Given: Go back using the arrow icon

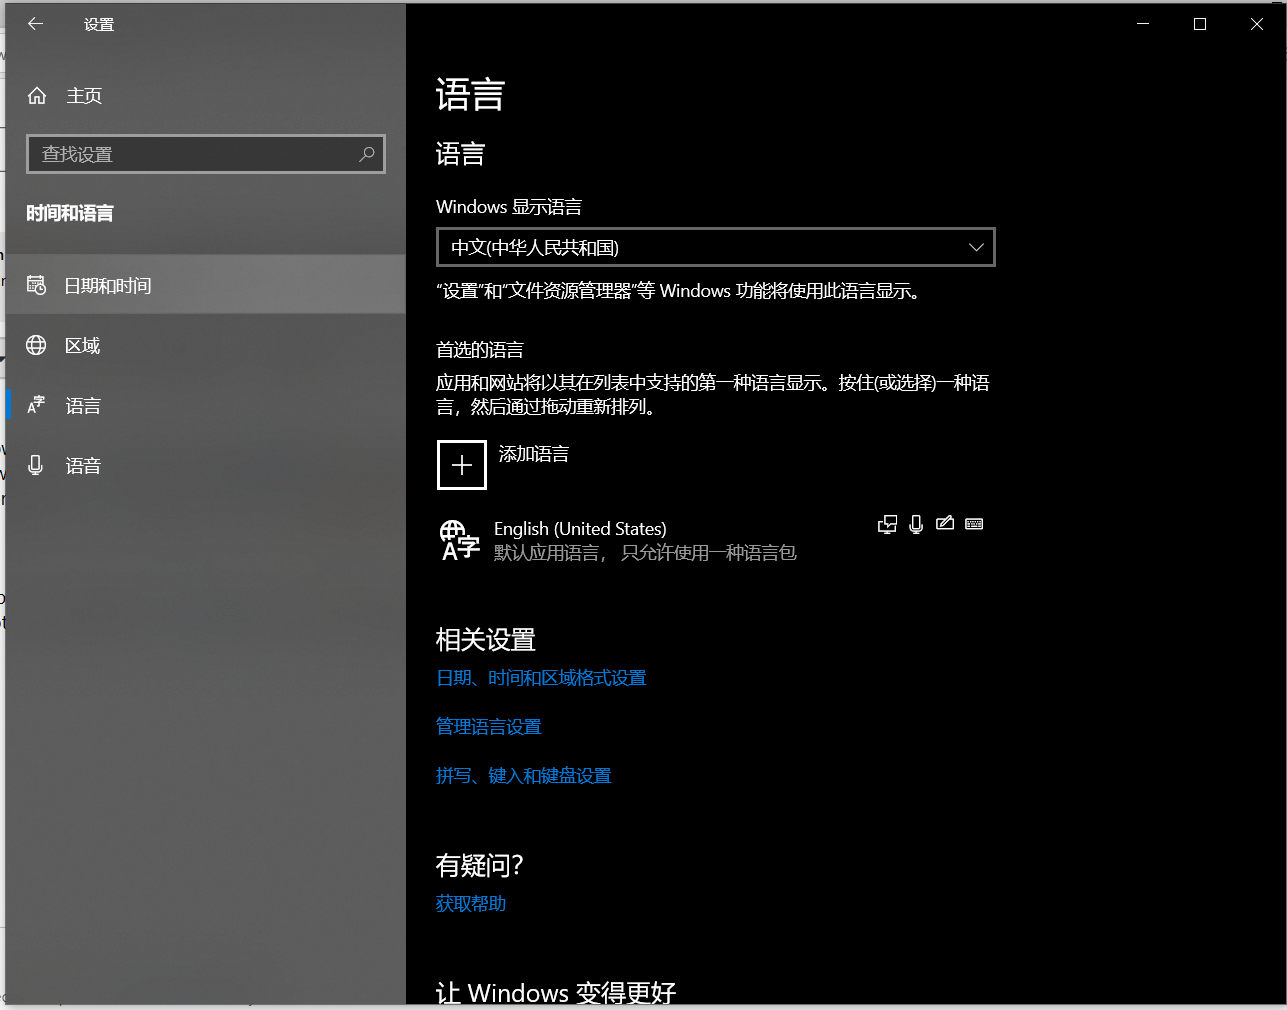Looking at the screenshot, I should coord(35,24).
